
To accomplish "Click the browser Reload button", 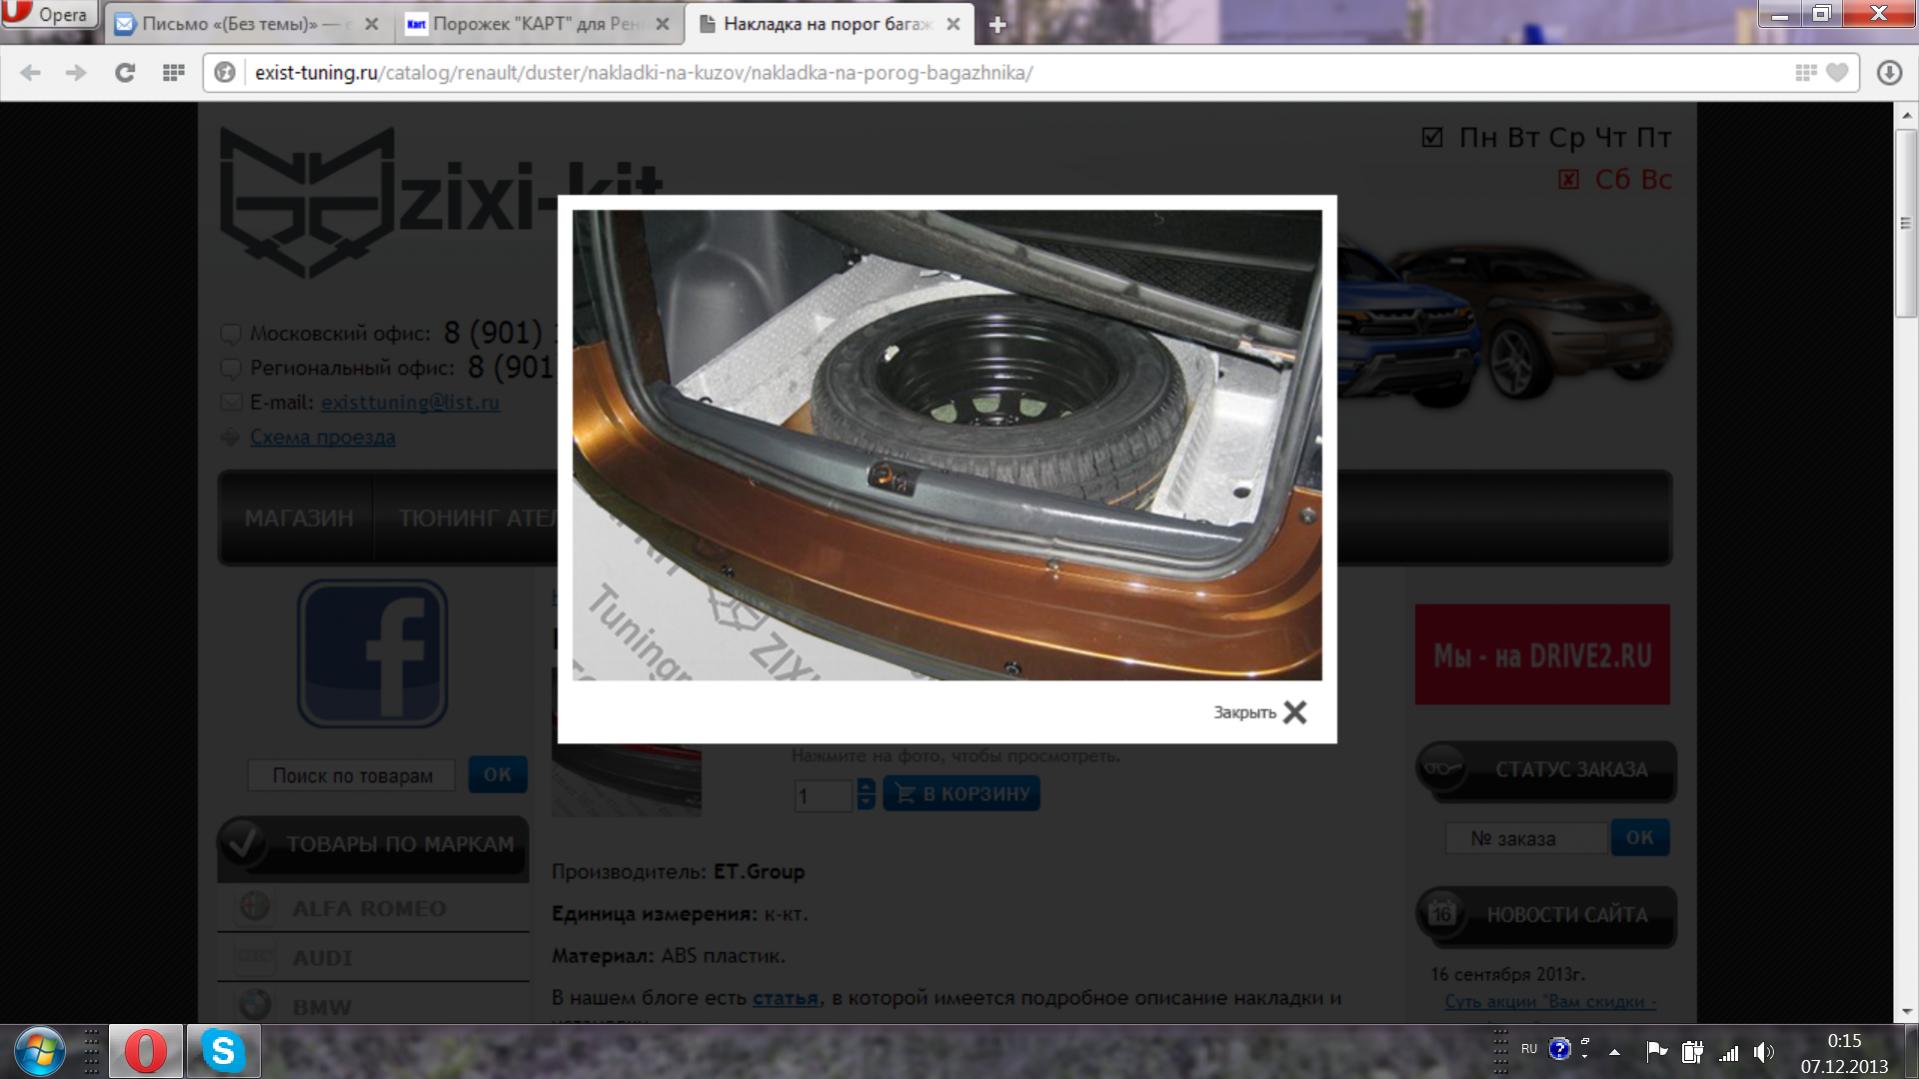I will coord(125,73).
